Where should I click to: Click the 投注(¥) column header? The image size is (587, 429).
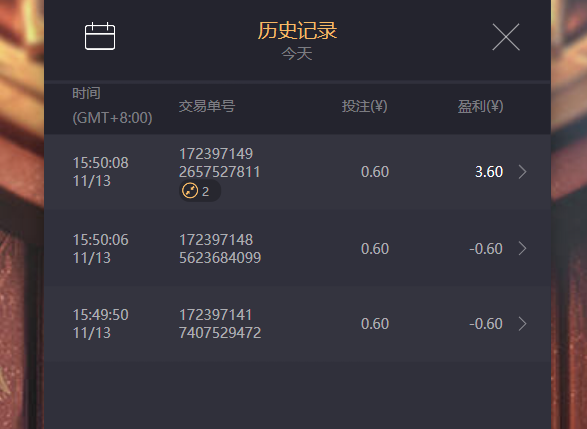click(x=364, y=106)
